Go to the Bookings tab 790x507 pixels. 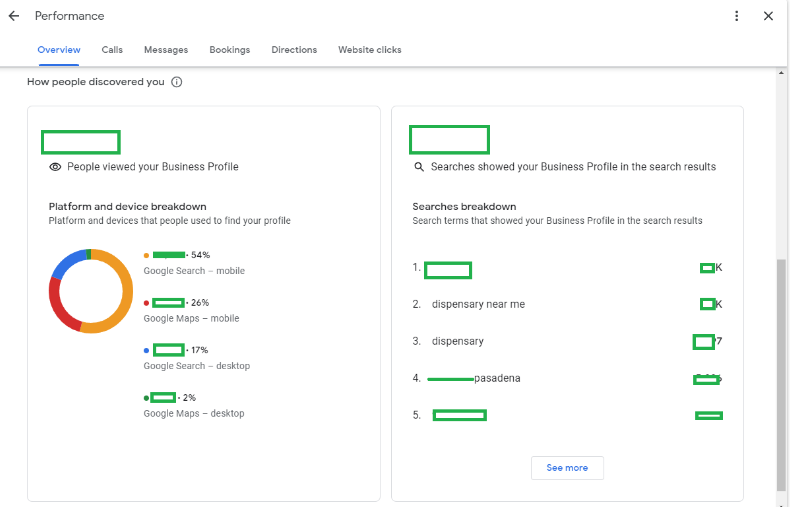coord(230,50)
